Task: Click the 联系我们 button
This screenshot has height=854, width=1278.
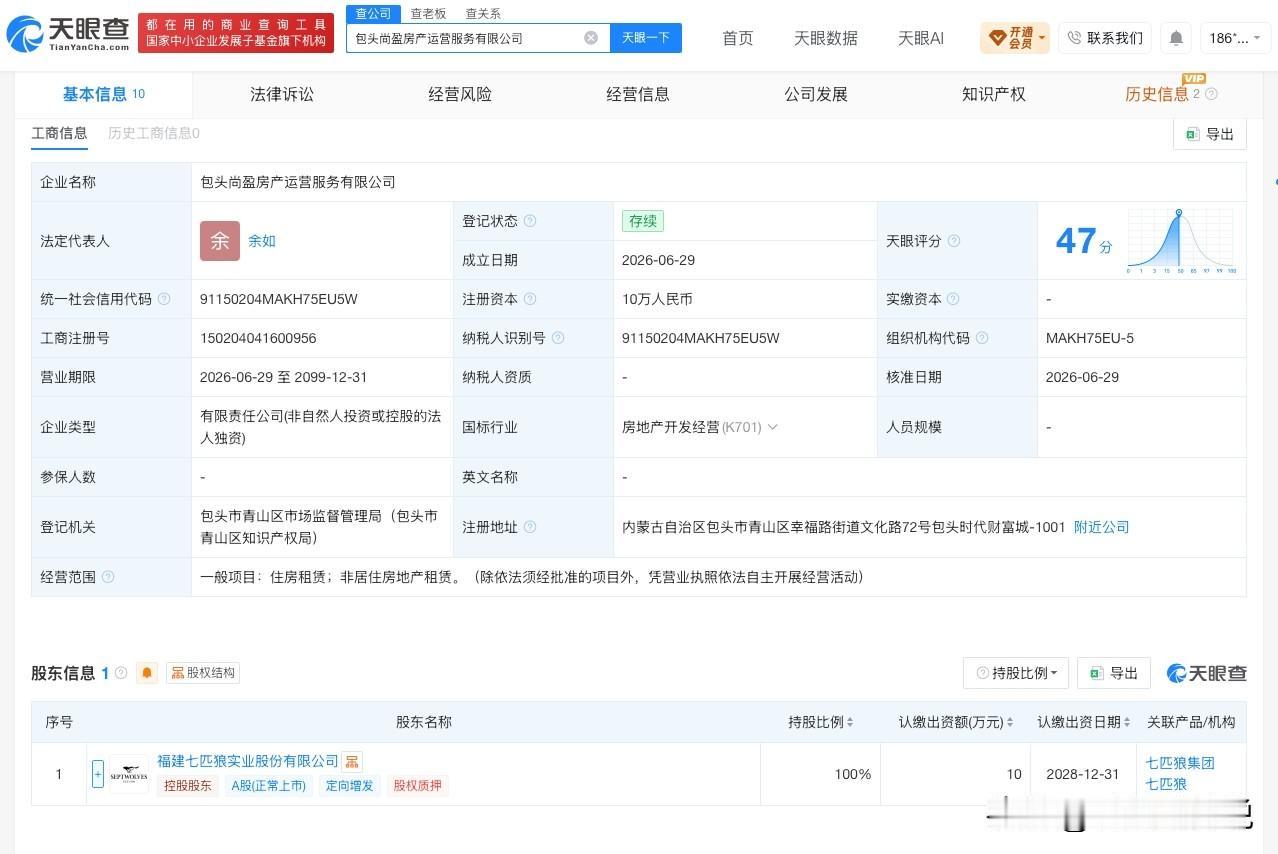Action: (1105, 38)
